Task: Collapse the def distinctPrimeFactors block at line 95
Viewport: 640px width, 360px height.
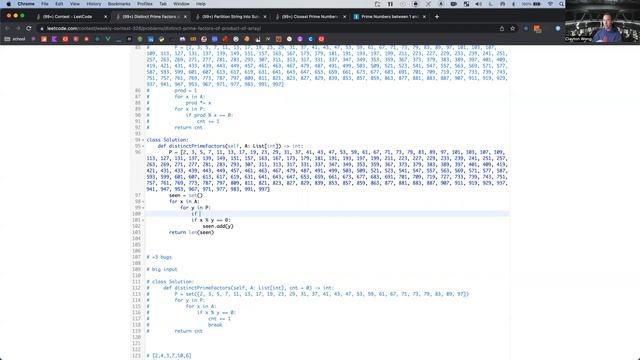Action: [x=143, y=146]
